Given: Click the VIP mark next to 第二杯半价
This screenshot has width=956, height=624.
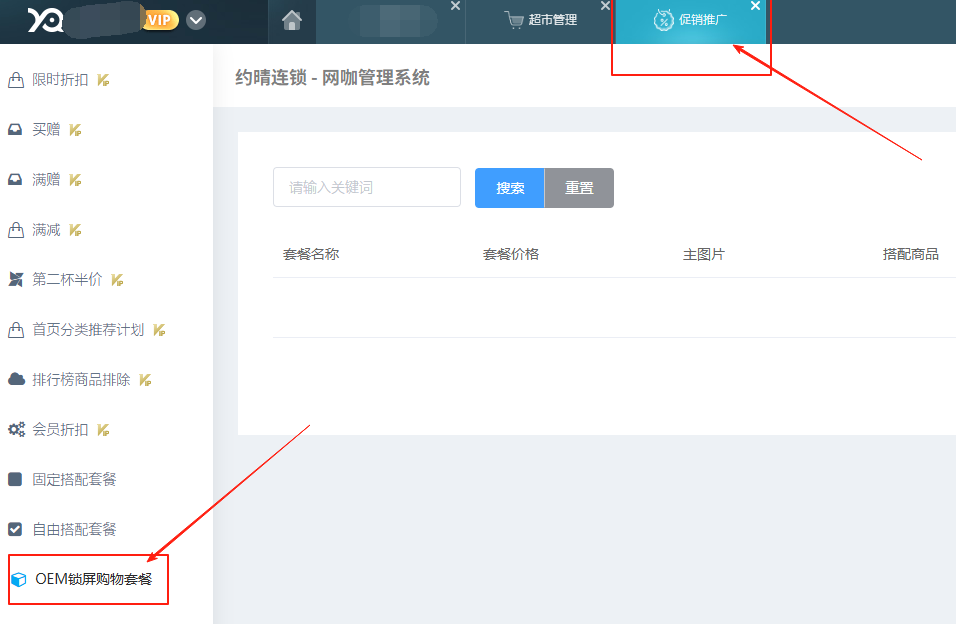Looking at the screenshot, I should (117, 280).
